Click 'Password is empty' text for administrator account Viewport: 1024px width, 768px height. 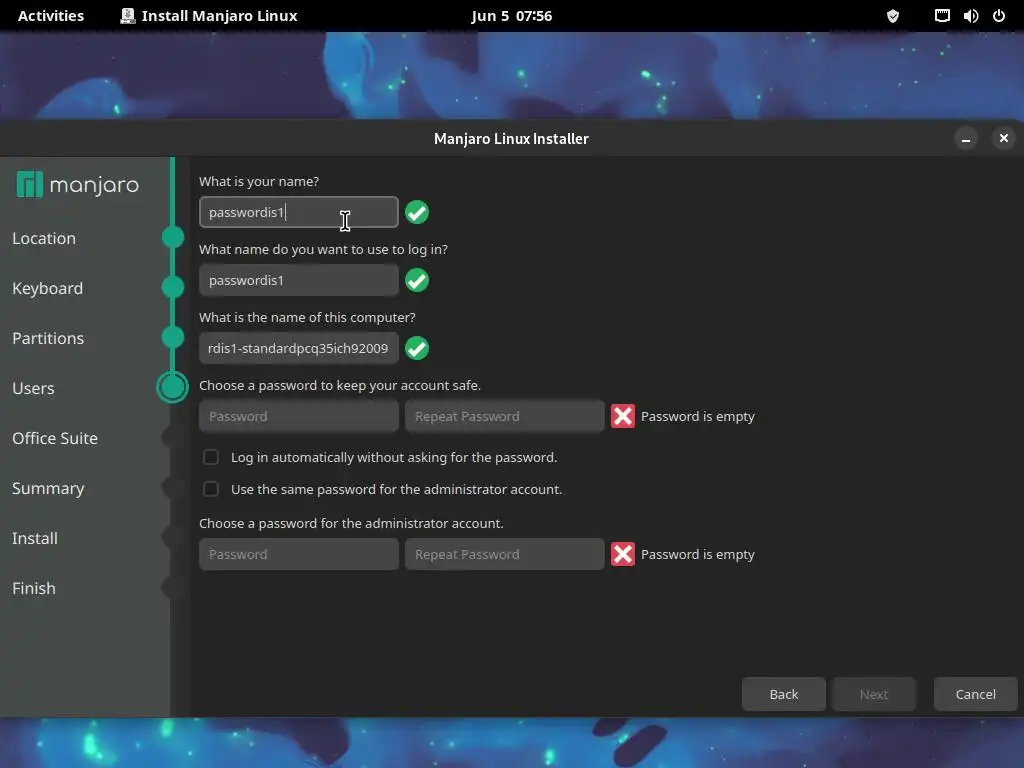click(697, 554)
